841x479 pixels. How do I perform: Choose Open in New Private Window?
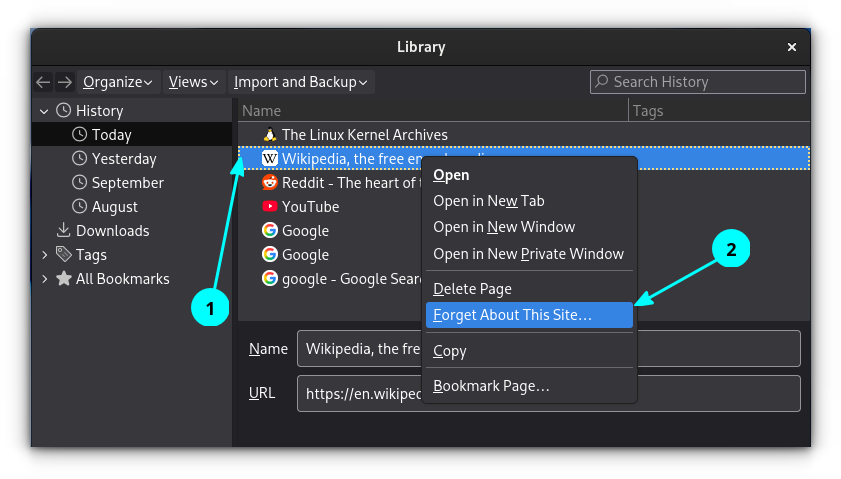528,254
